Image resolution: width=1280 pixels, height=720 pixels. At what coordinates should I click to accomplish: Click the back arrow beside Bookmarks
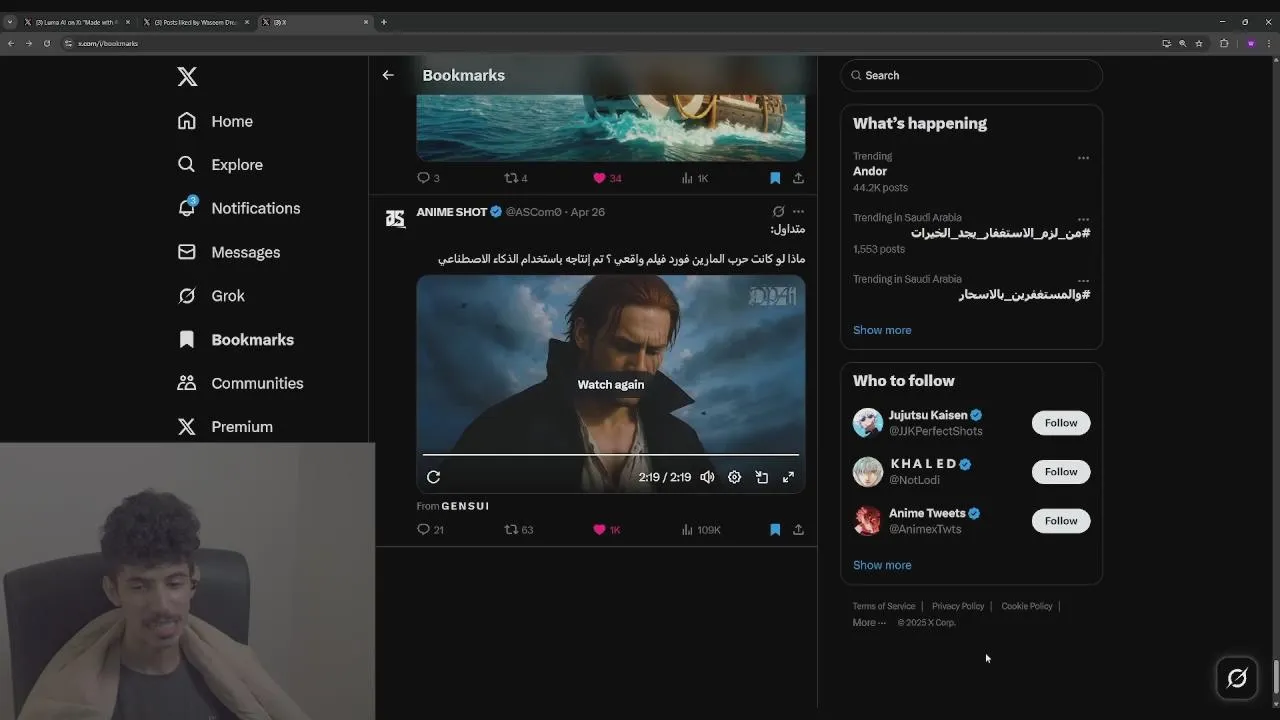click(x=388, y=75)
